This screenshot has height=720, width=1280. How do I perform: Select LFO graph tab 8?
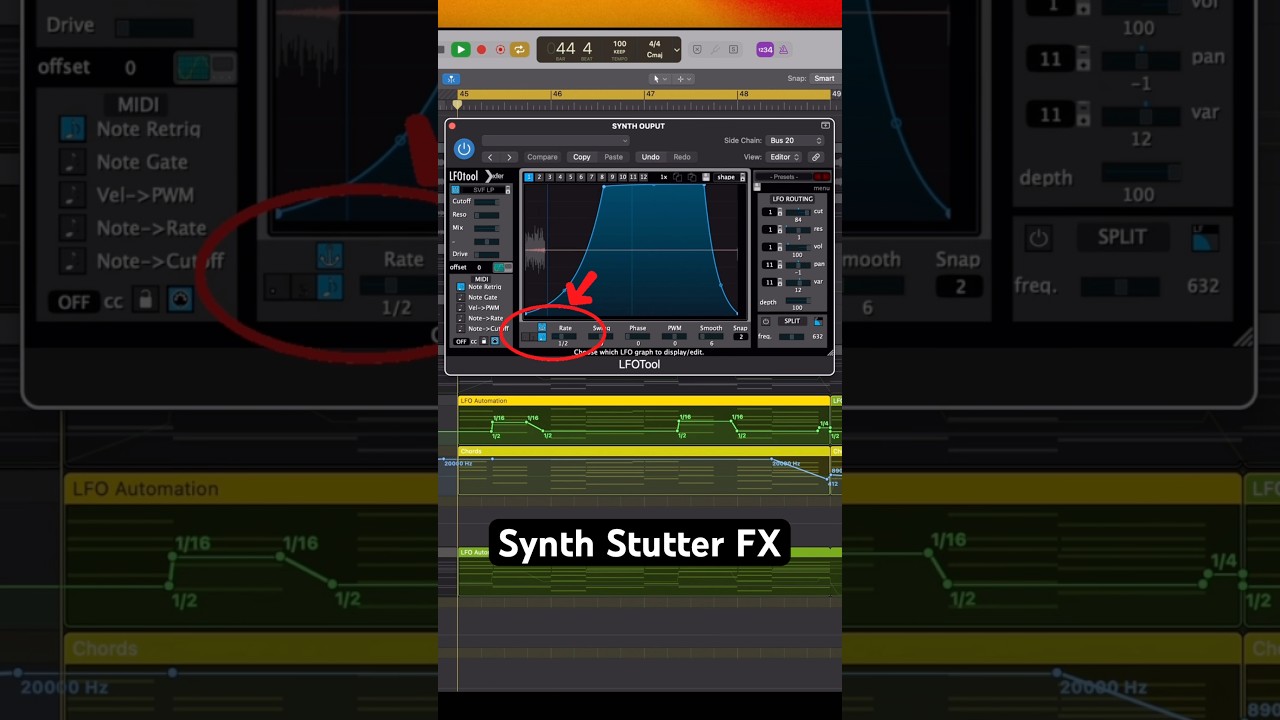click(x=601, y=177)
